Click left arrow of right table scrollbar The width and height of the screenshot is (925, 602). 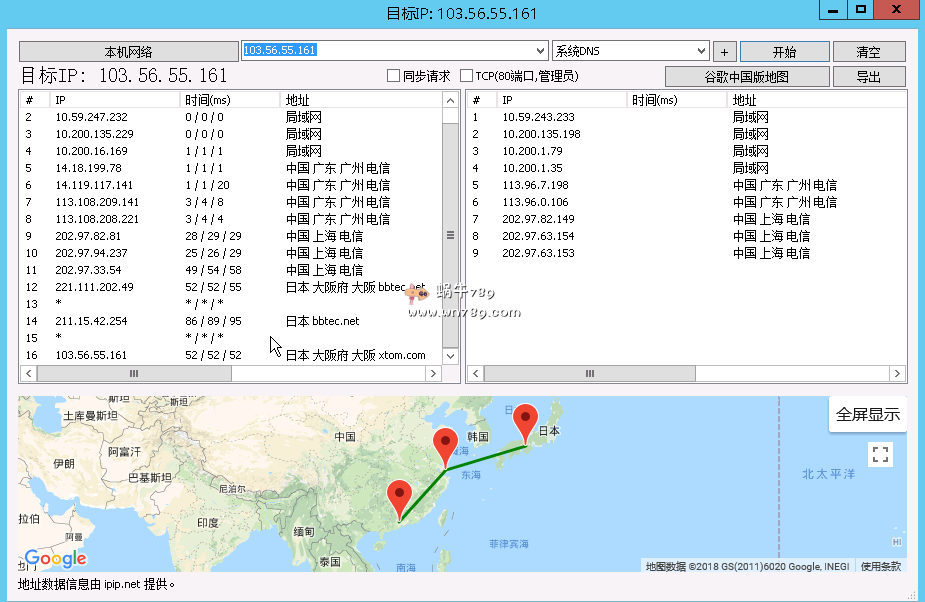(x=476, y=373)
